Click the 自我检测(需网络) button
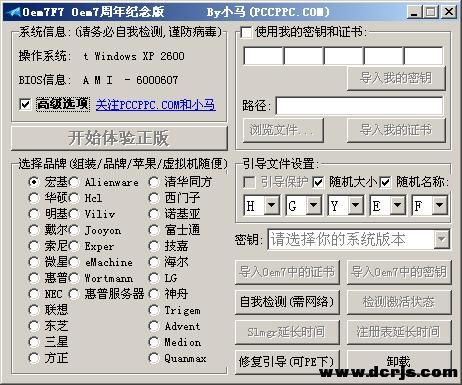462x385 pixels. [287, 302]
